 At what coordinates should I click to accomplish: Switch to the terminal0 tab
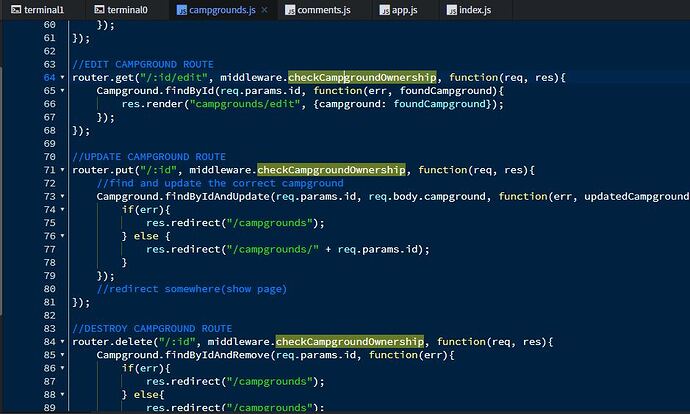pos(121,10)
